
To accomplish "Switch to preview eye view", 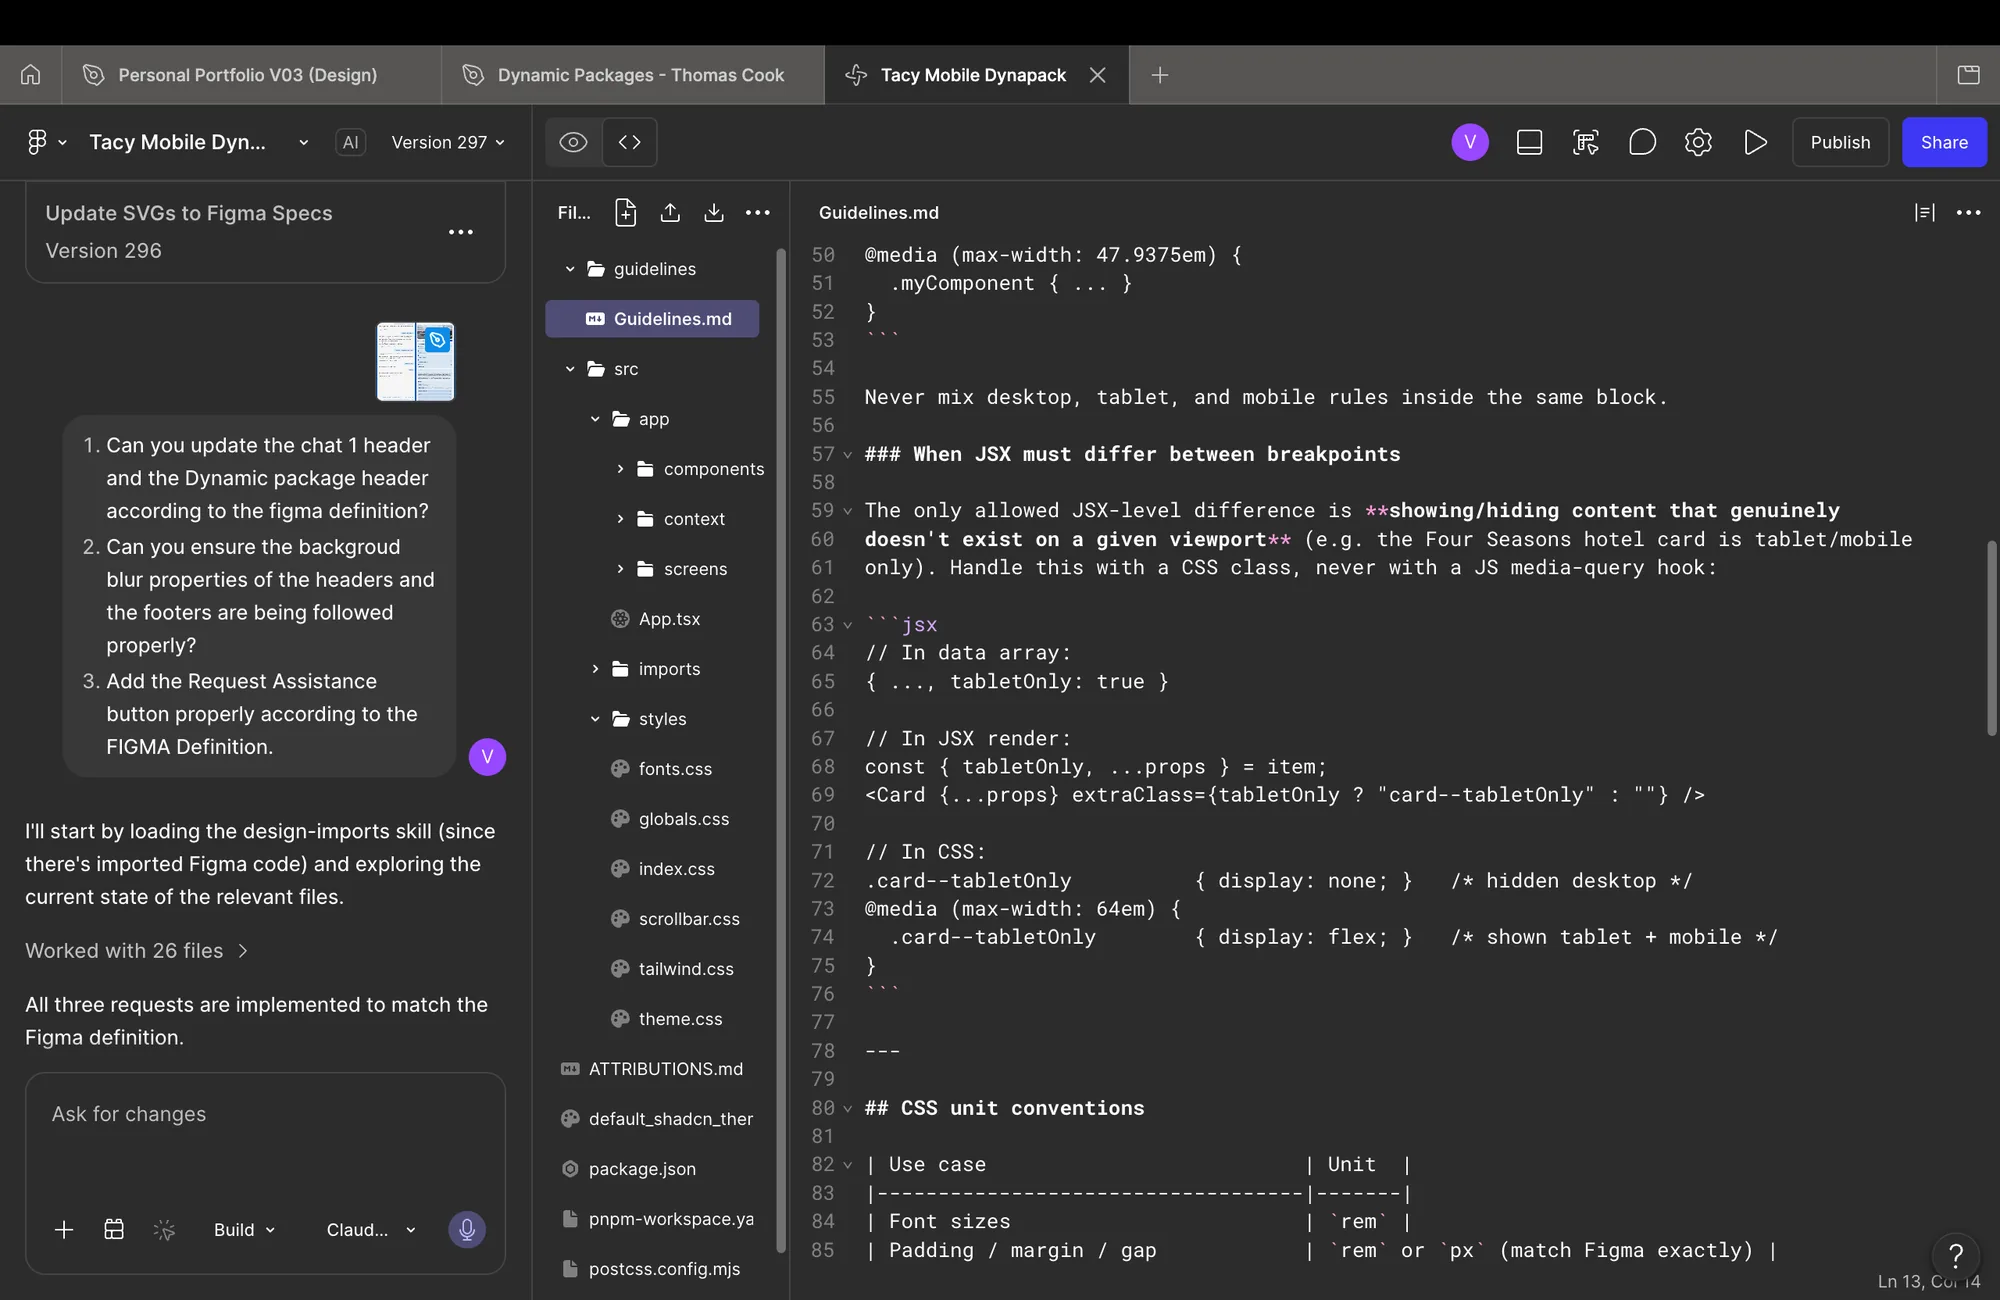I will click(x=573, y=142).
